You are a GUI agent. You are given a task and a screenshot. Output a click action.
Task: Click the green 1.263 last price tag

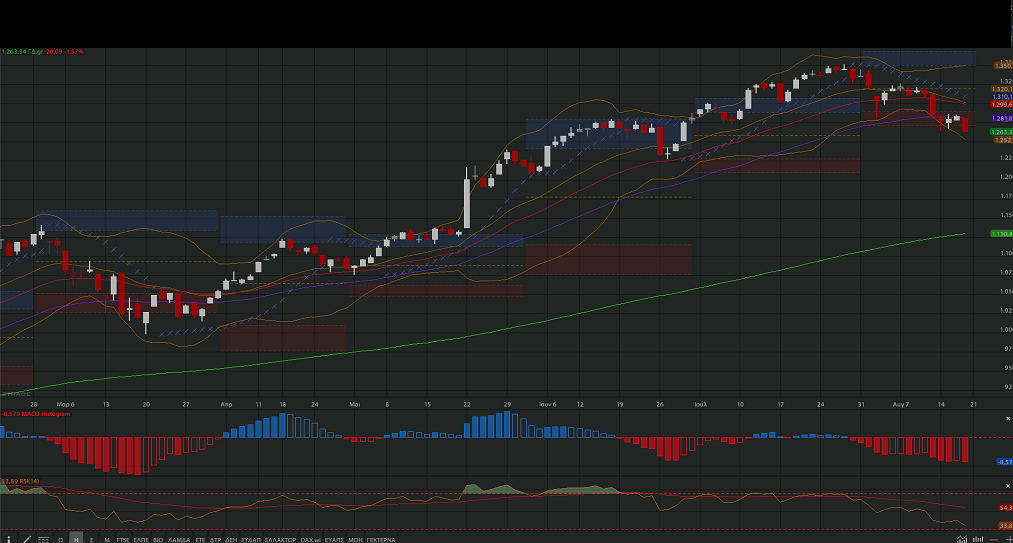pos(1002,132)
